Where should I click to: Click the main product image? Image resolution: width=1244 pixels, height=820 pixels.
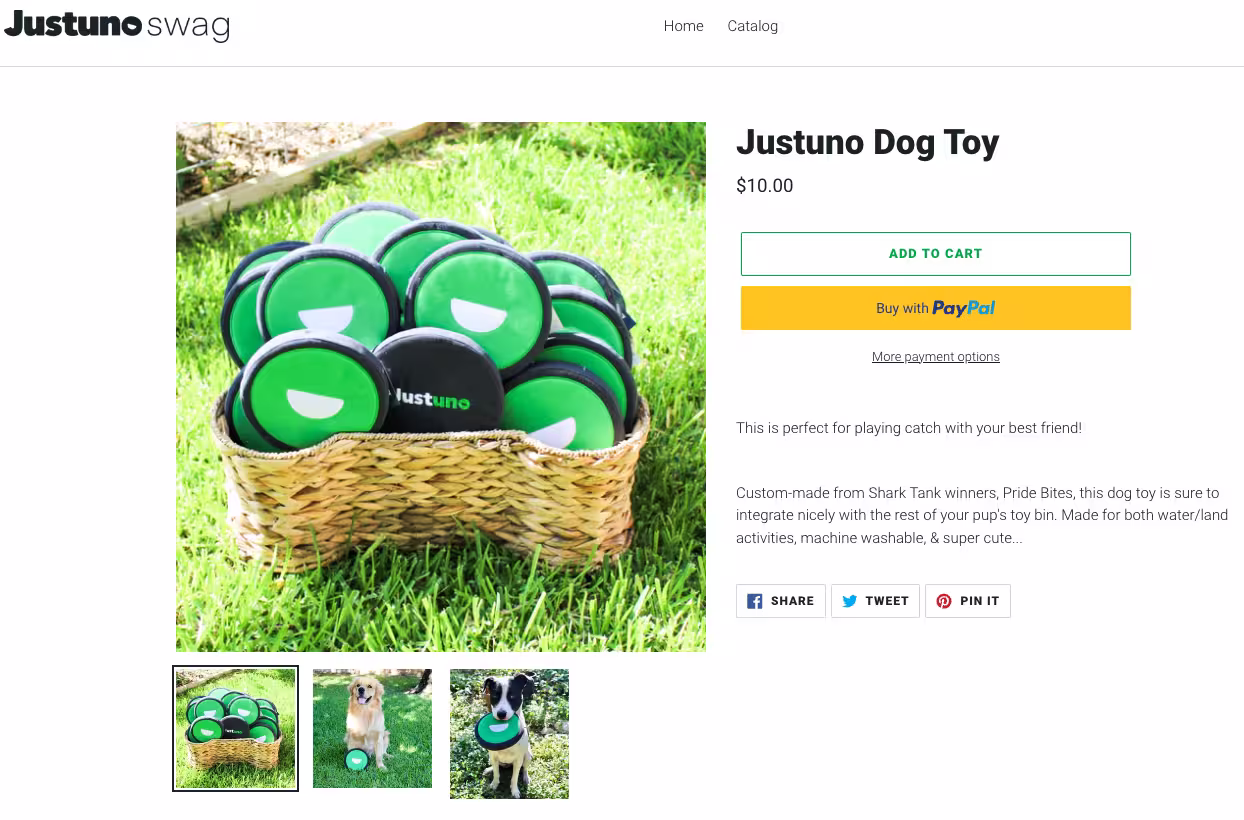(441, 387)
